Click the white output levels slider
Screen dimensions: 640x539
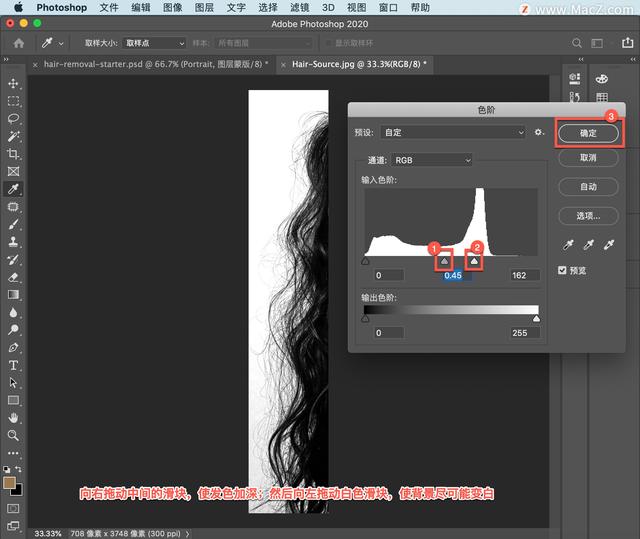click(536, 319)
